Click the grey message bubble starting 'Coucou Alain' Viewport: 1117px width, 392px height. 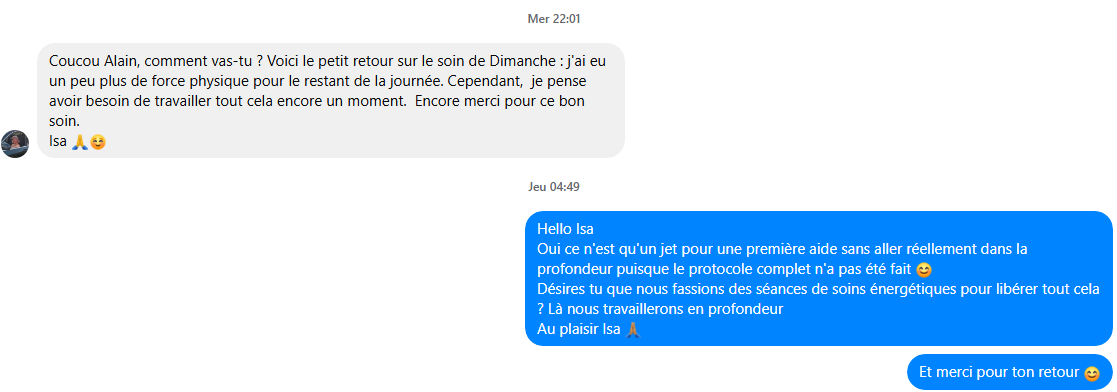[331, 100]
